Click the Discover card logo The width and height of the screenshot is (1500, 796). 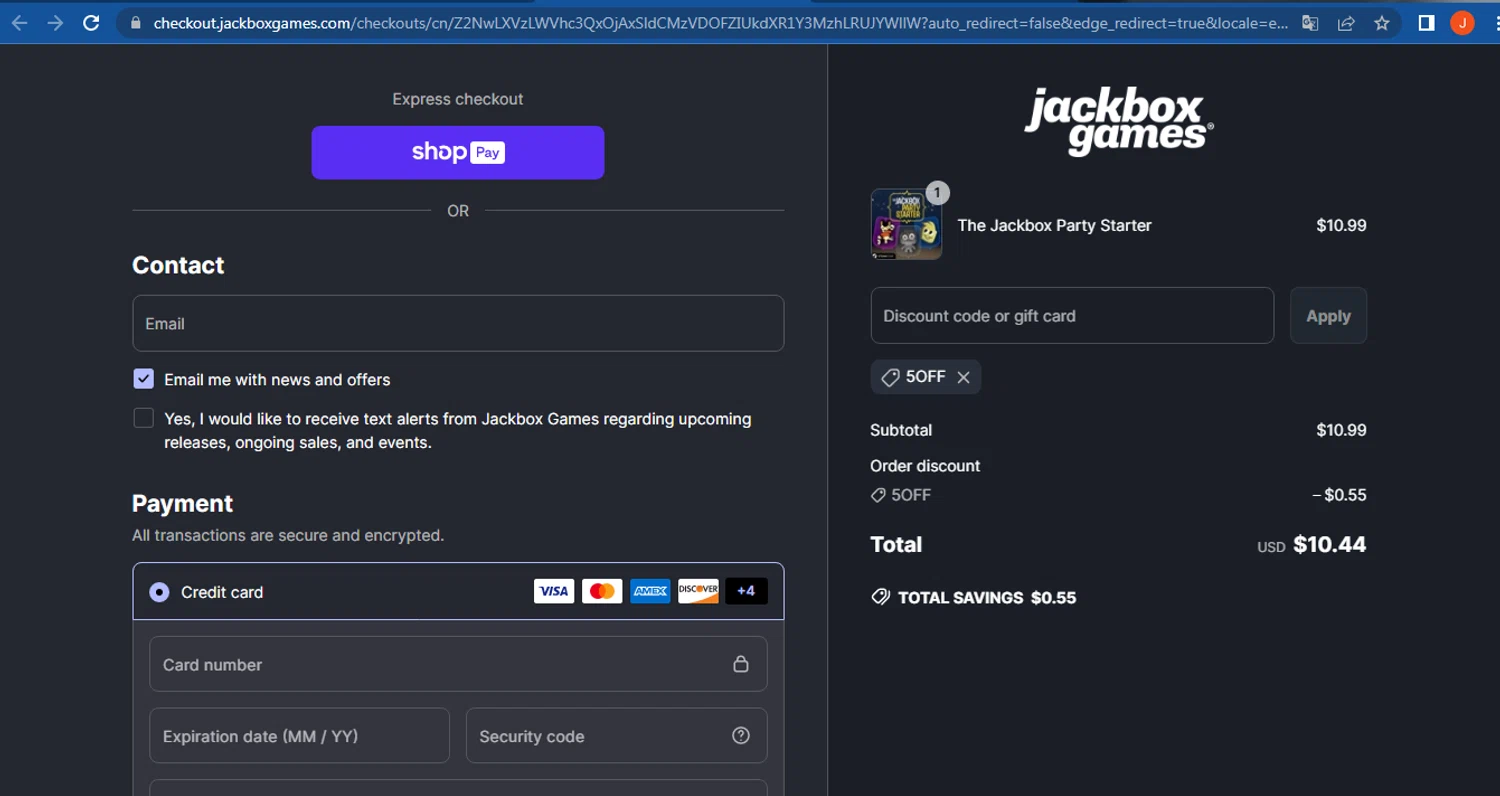point(698,591)
